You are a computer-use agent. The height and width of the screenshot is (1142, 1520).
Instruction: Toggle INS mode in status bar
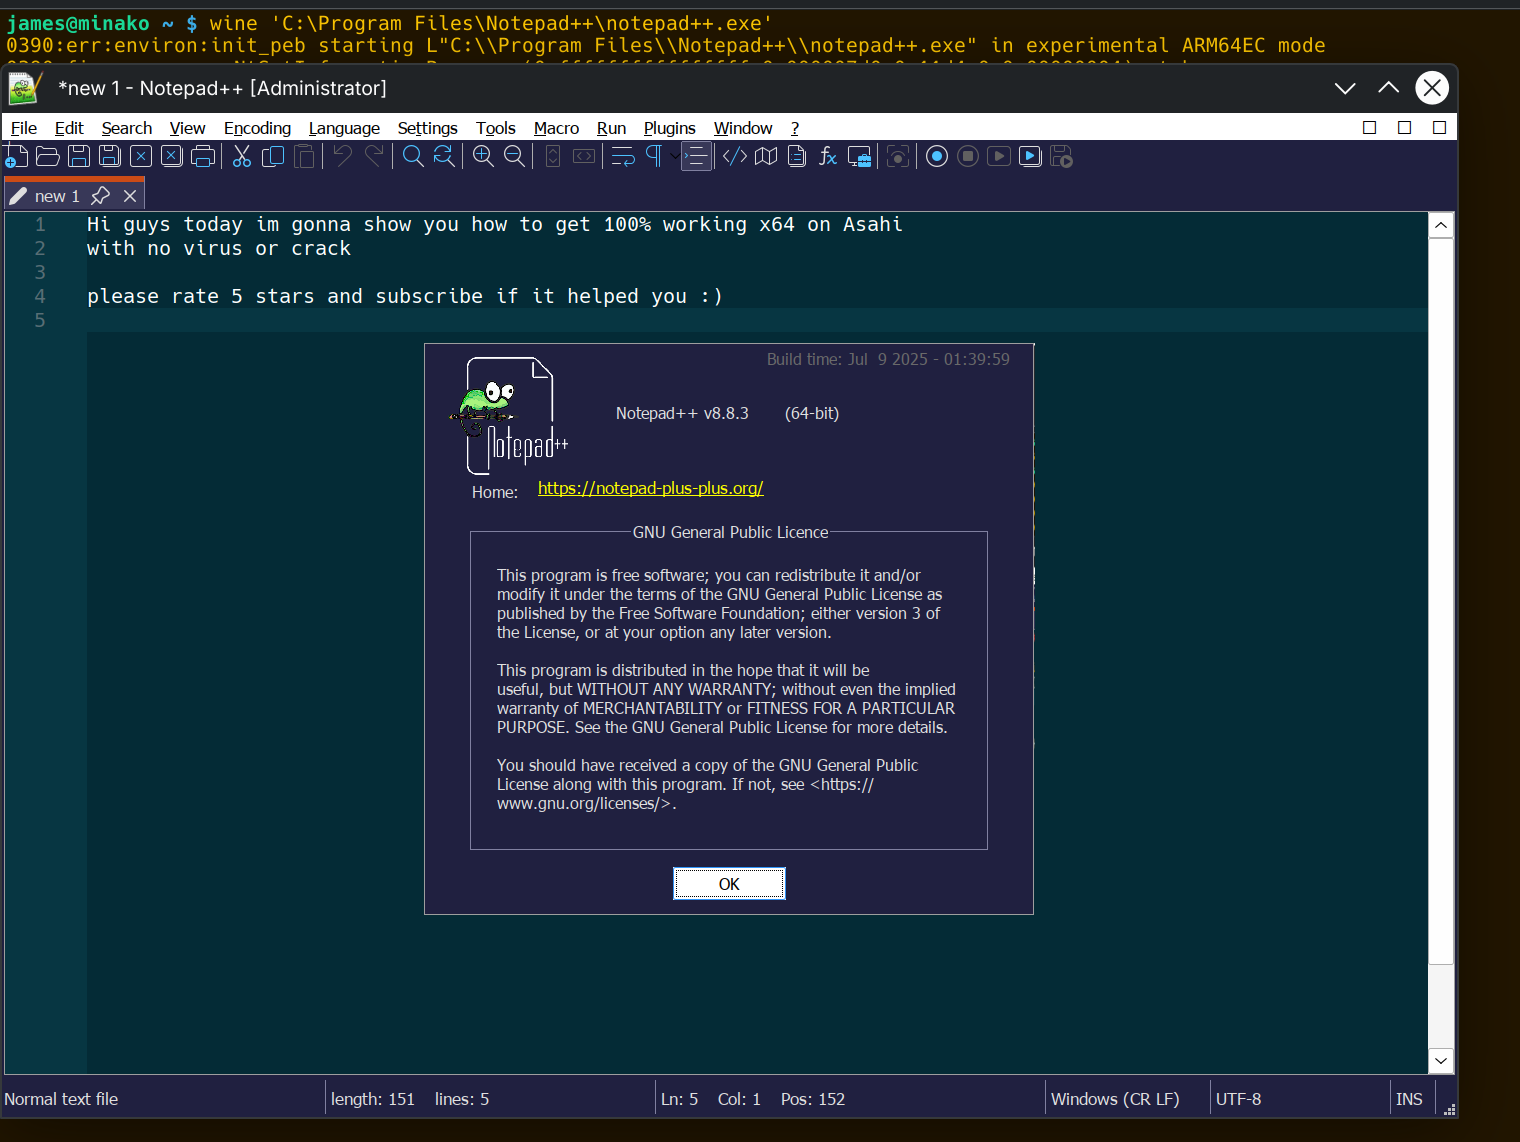click(1409, 1099)
